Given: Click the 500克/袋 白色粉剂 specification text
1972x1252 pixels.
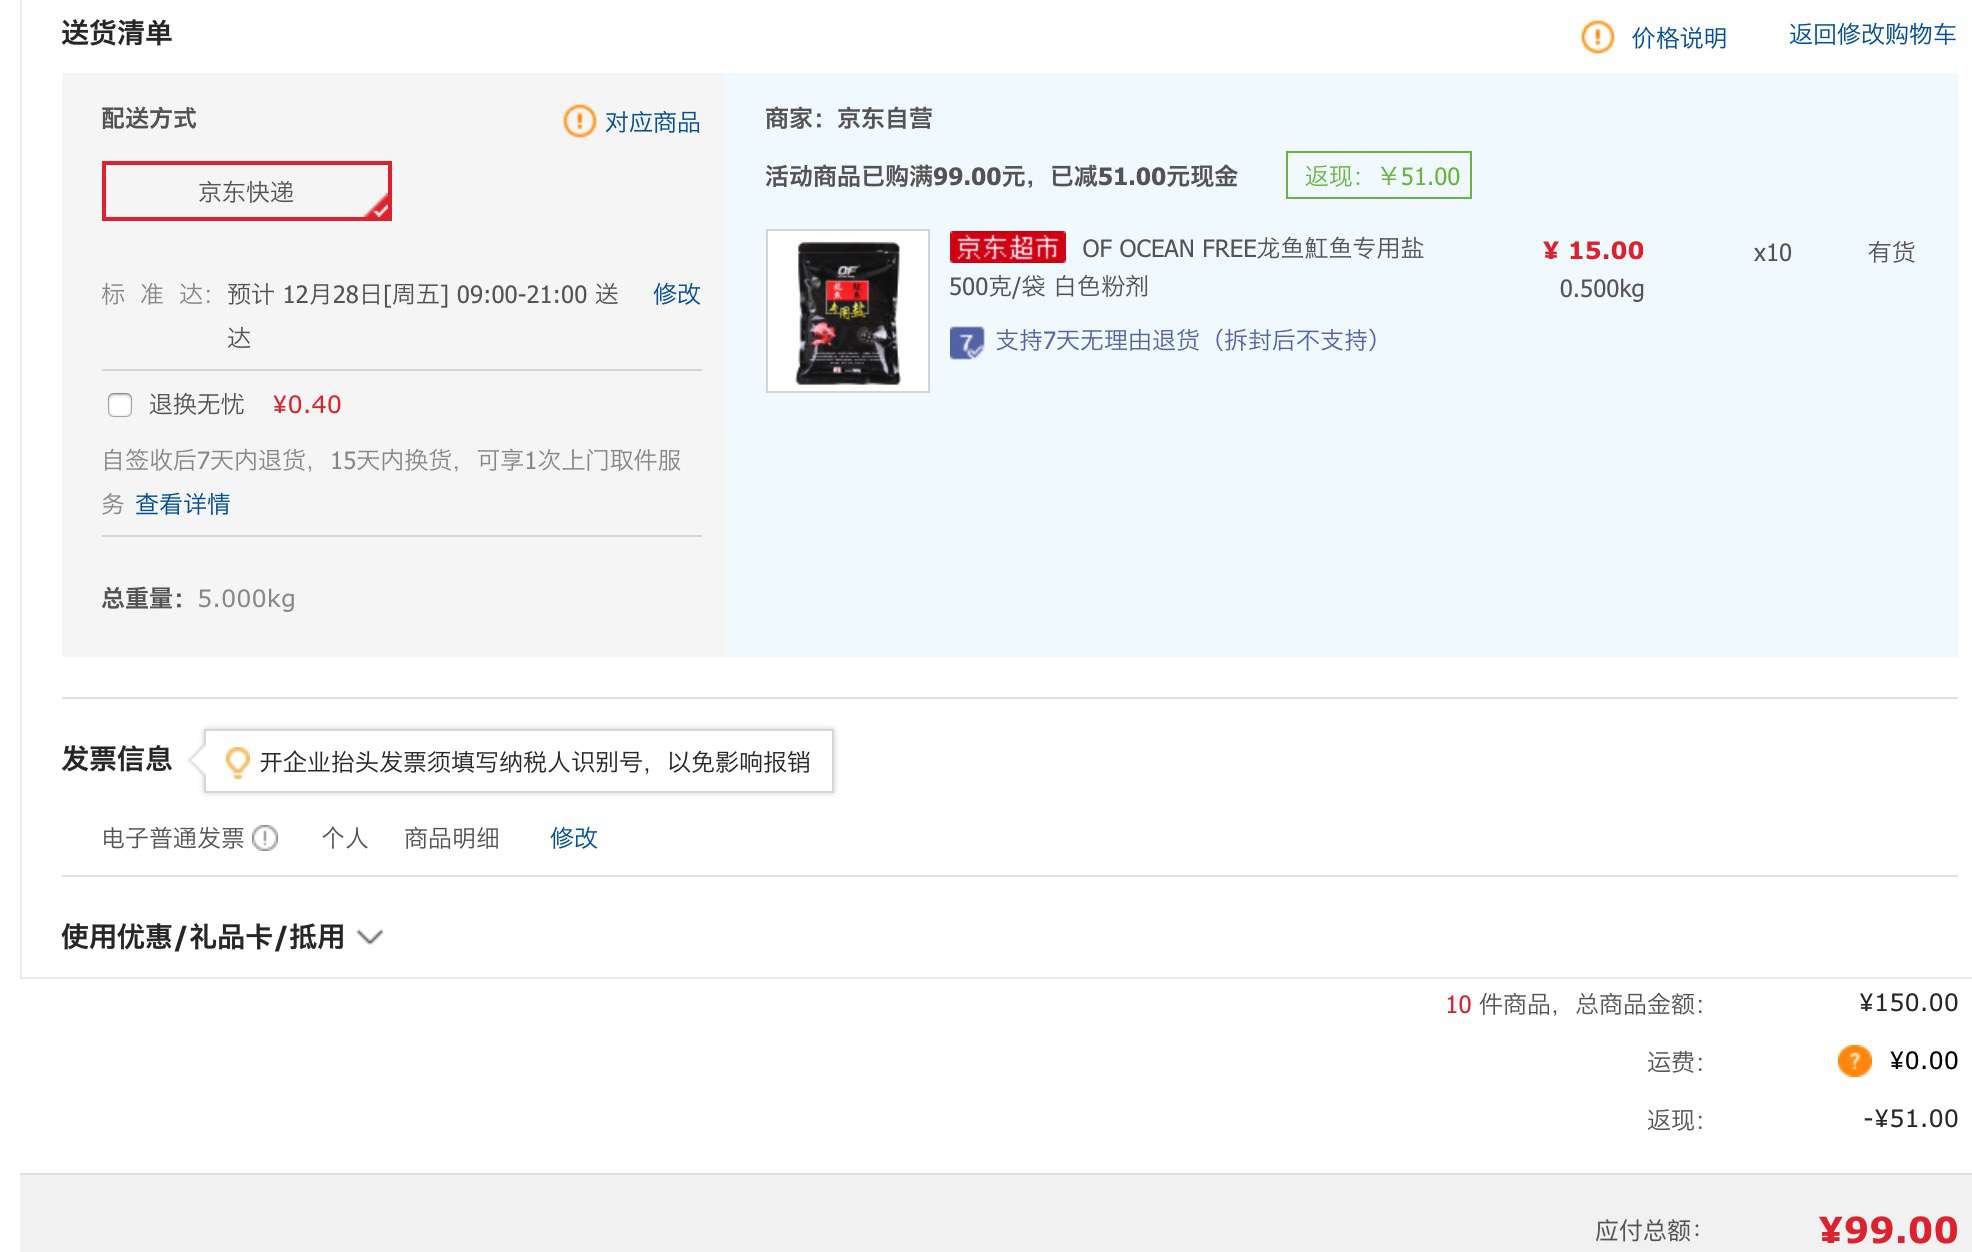Looking at the screenshot, I should coord(1048,287).
